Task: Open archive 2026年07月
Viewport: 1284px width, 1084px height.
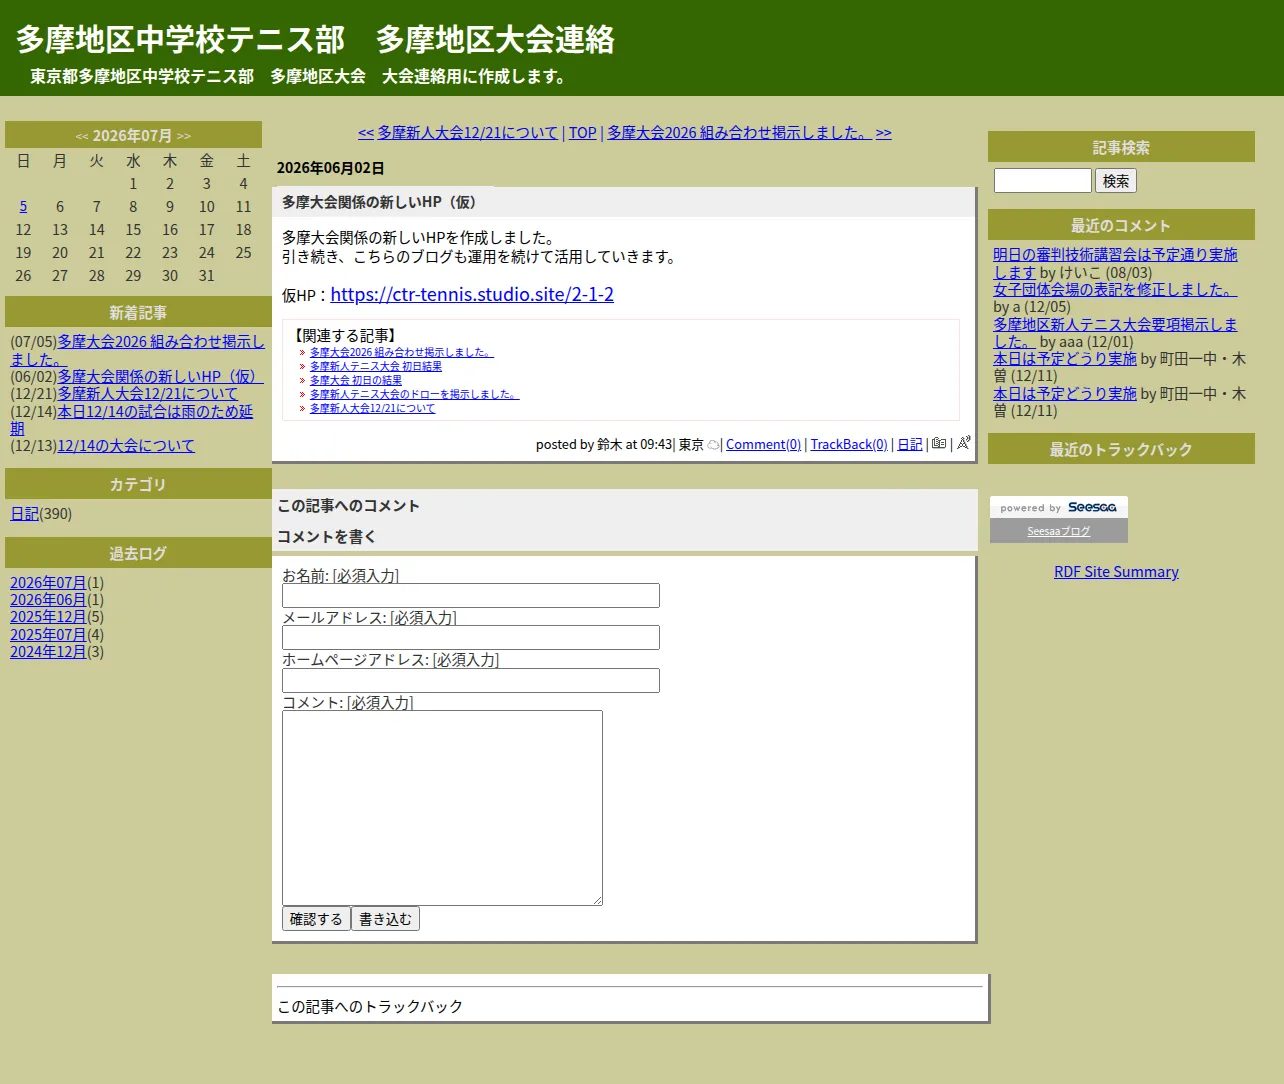Action: click(x=48, y=583)
